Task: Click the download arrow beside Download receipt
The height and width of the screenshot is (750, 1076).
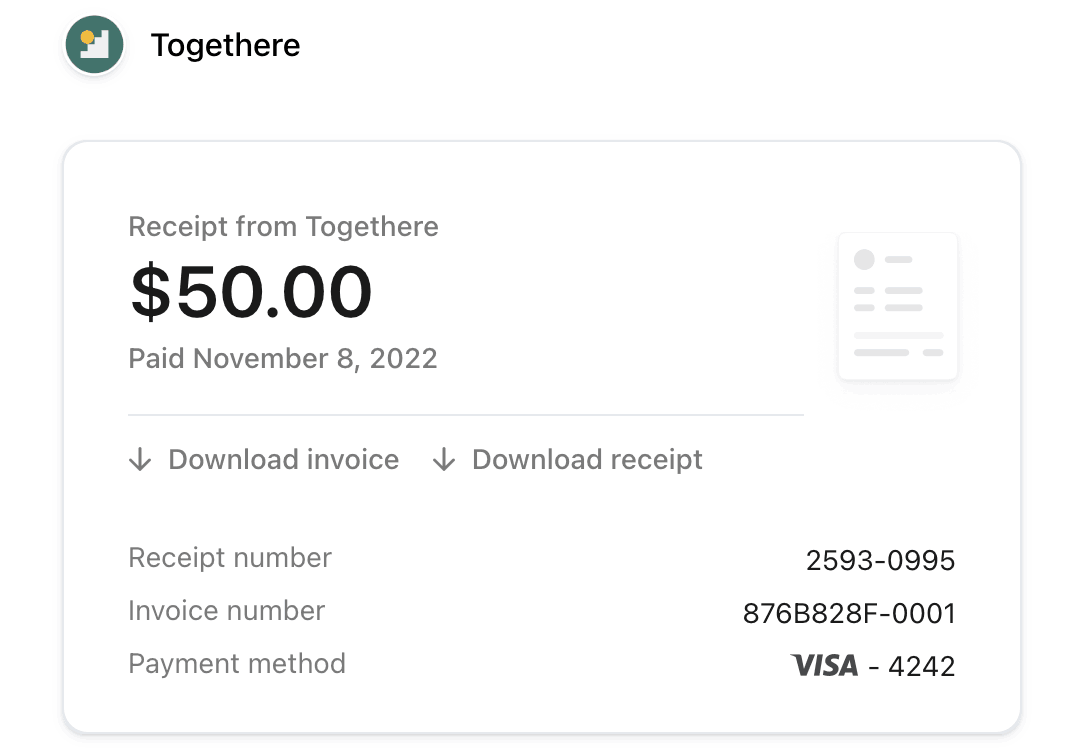Action: [444, 459]
